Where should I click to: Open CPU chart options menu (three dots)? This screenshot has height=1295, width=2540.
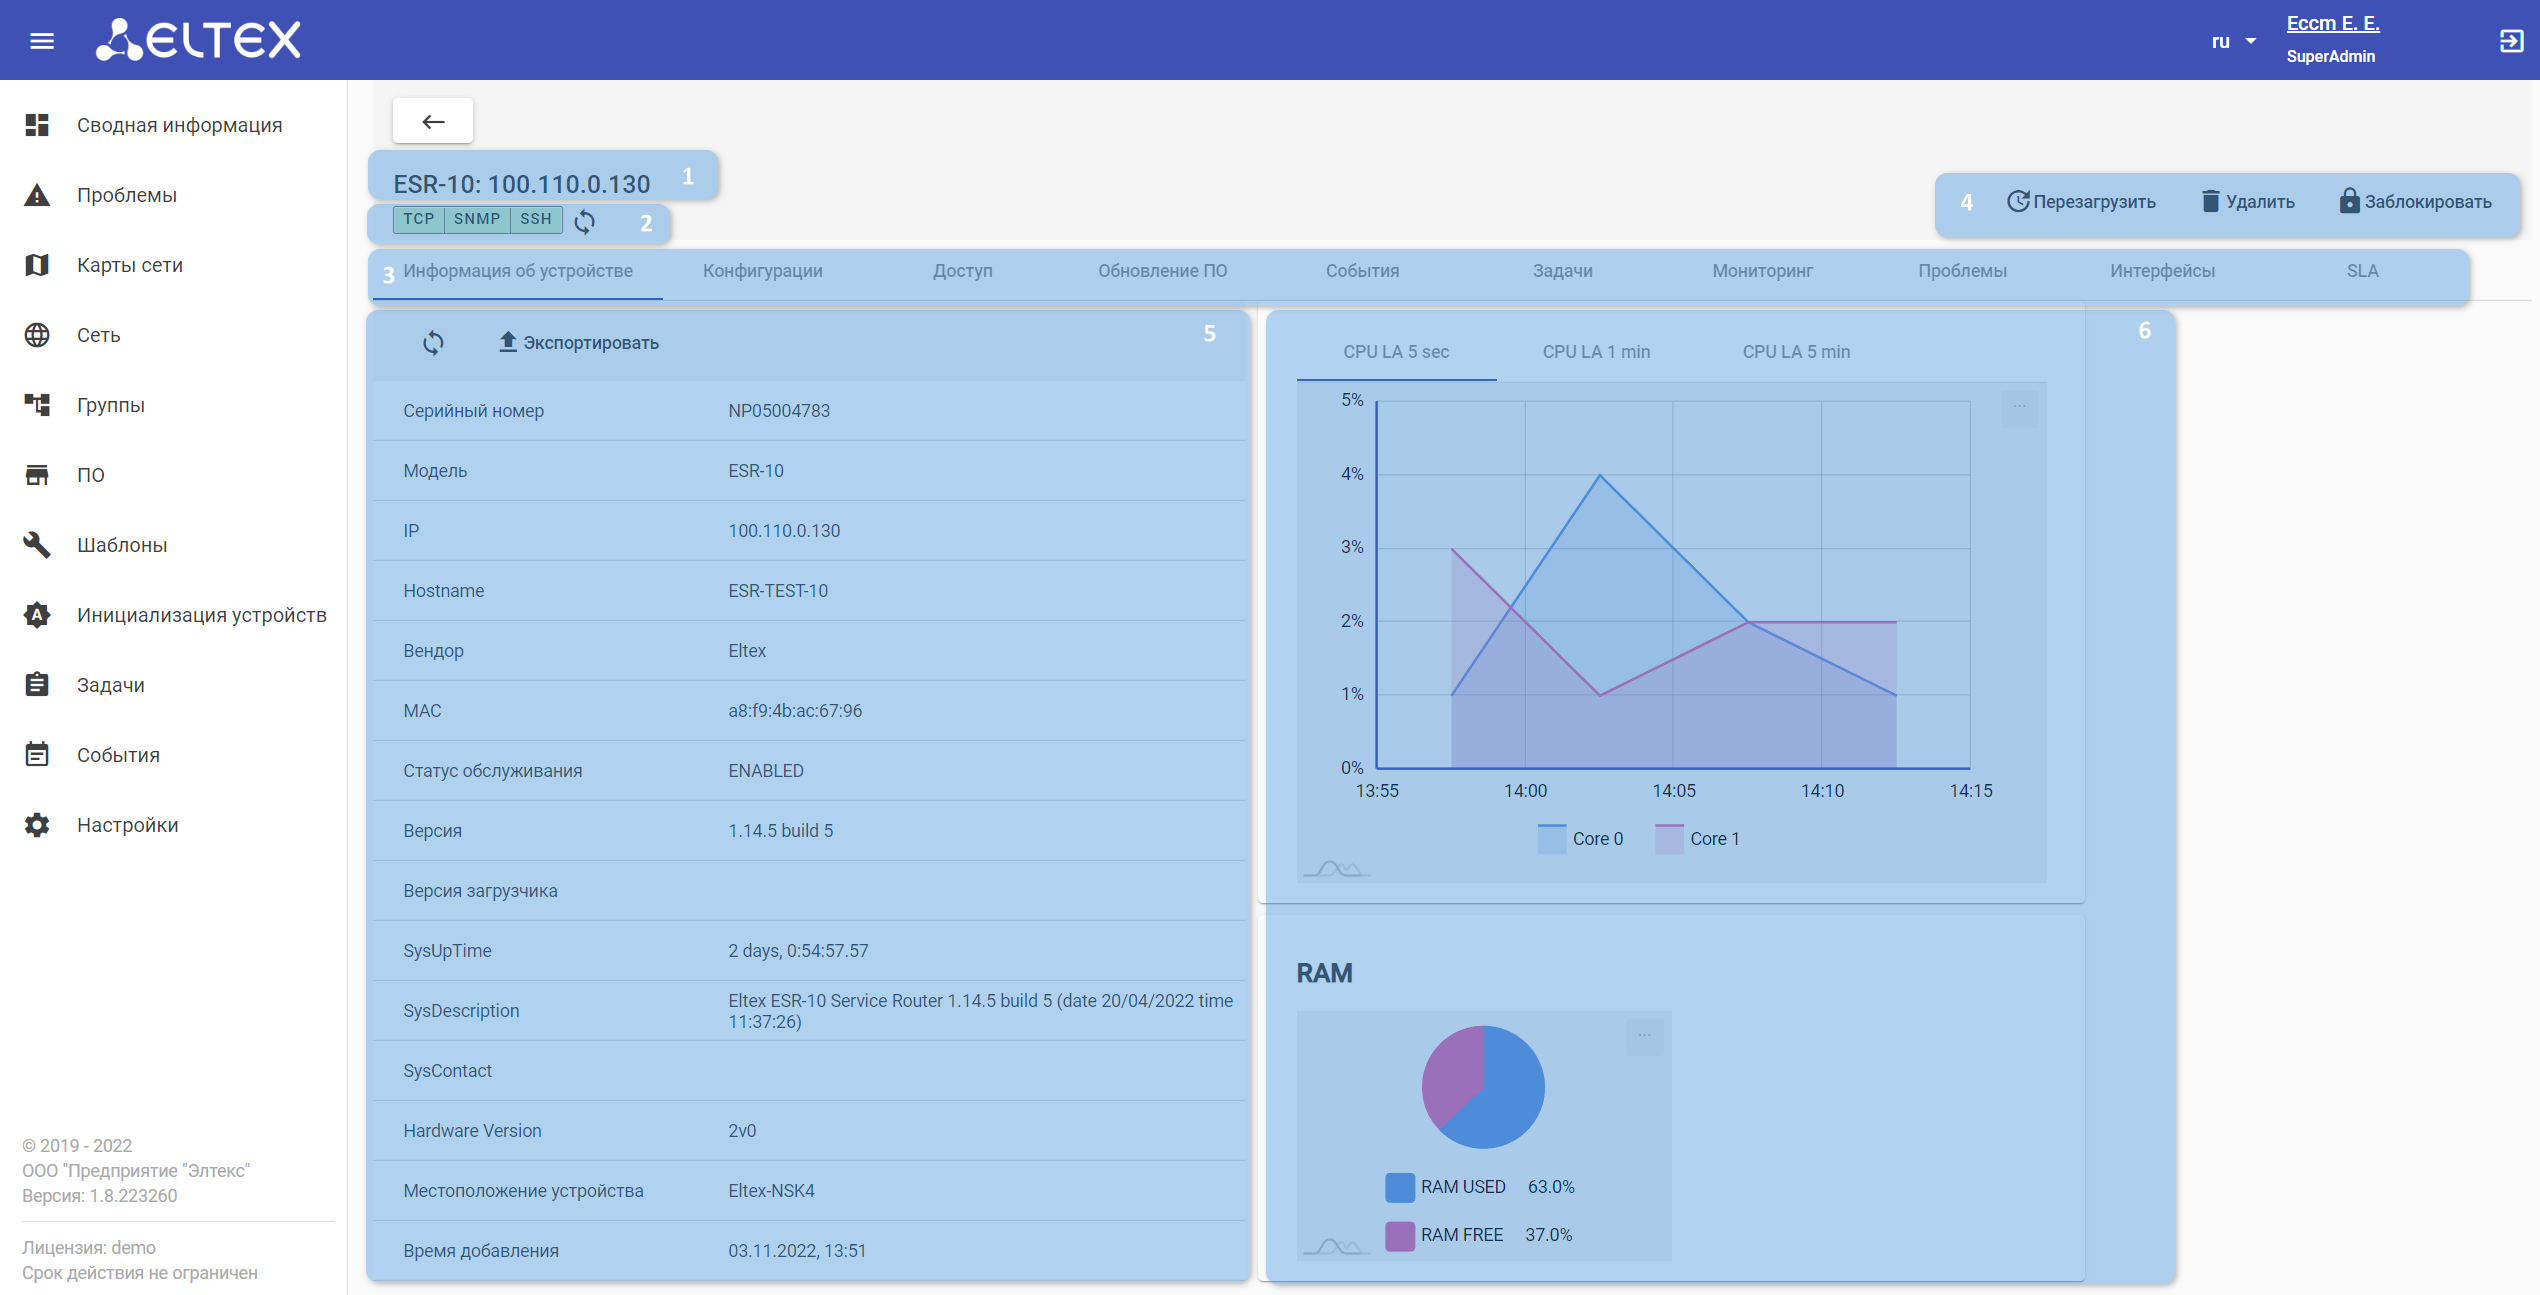2019,407
